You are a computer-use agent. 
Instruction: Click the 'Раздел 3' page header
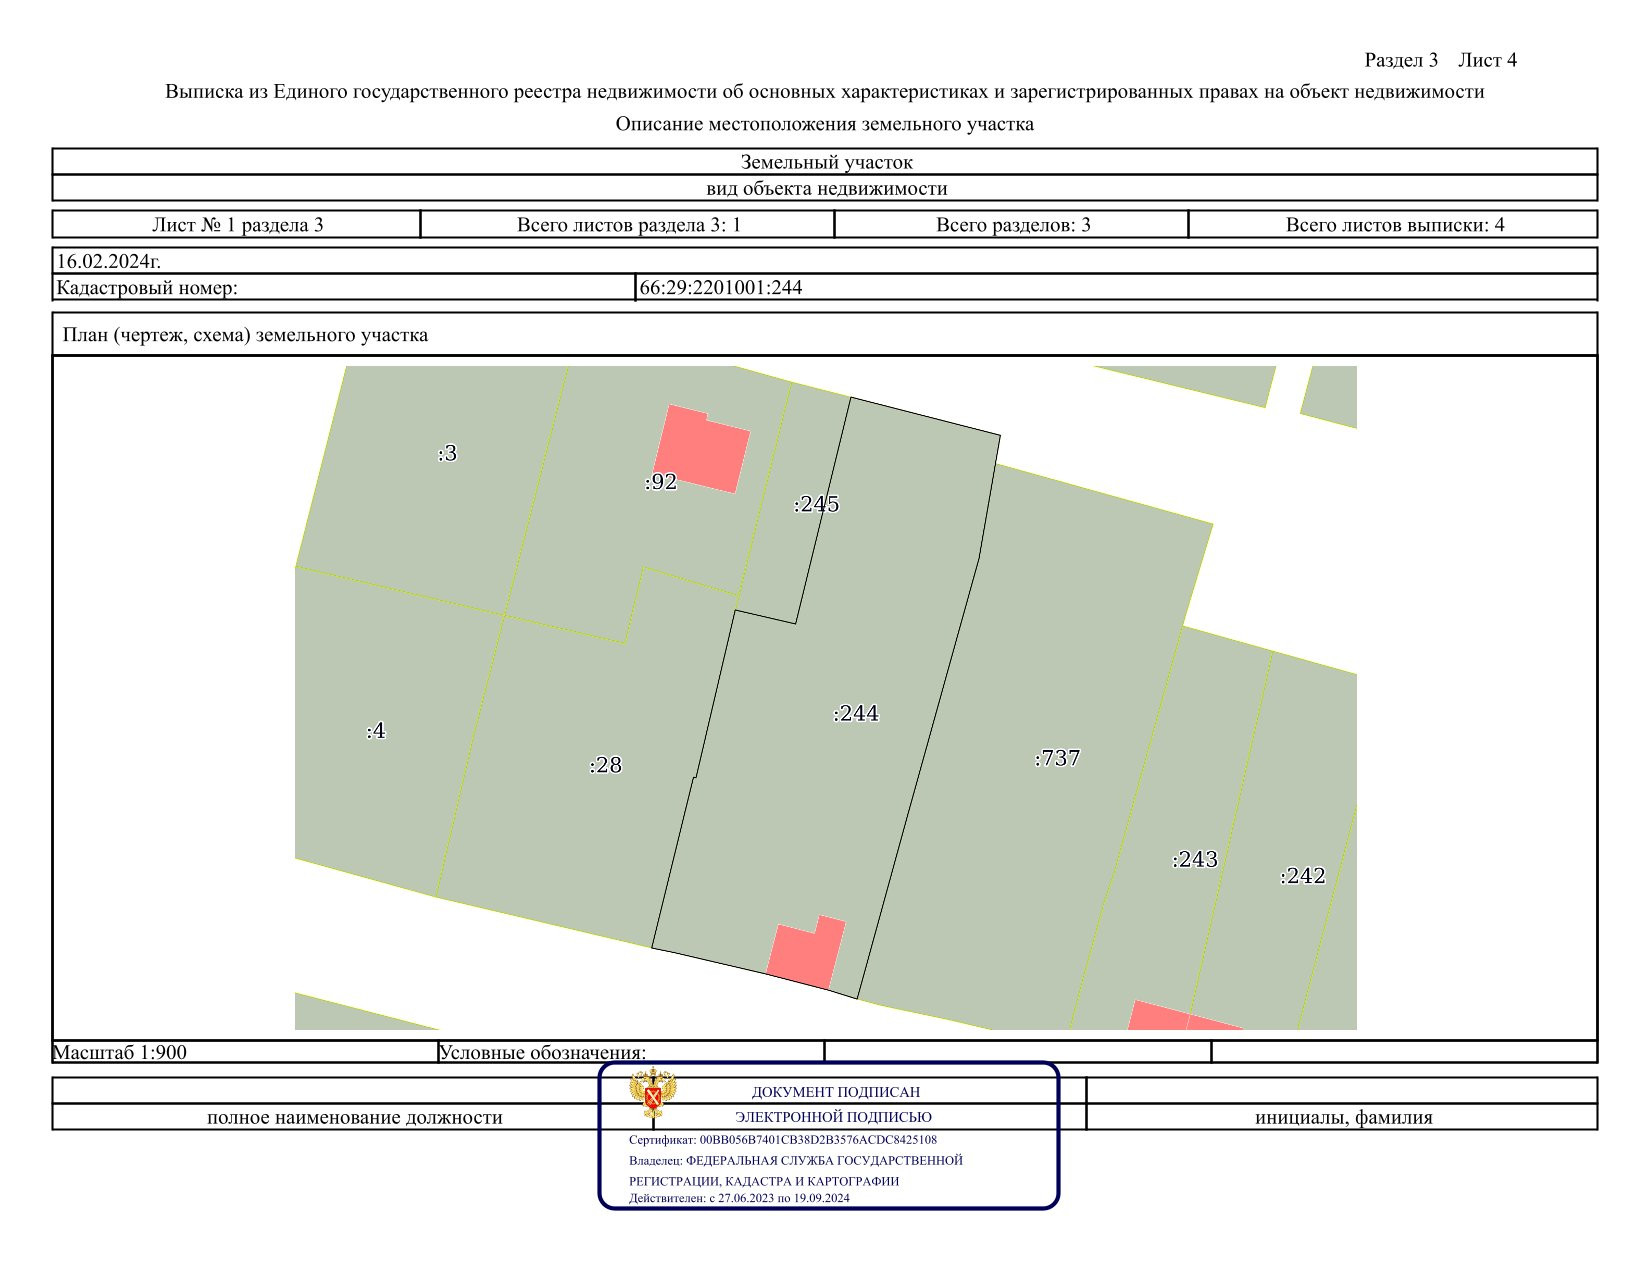pos(1401,60)
